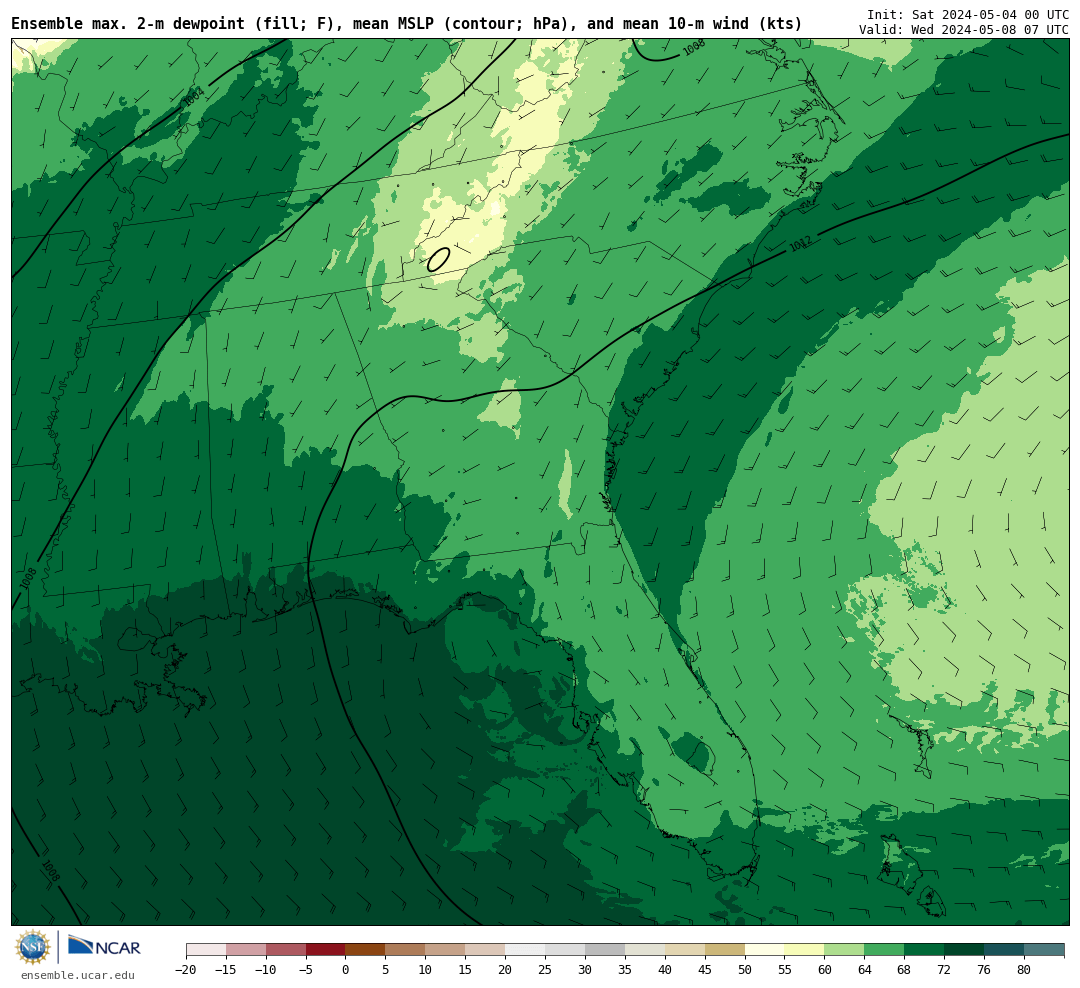Pick the darkest green swatch between 72 and 76
This screenshot has height=988, width=1080.
pos(965,950)
